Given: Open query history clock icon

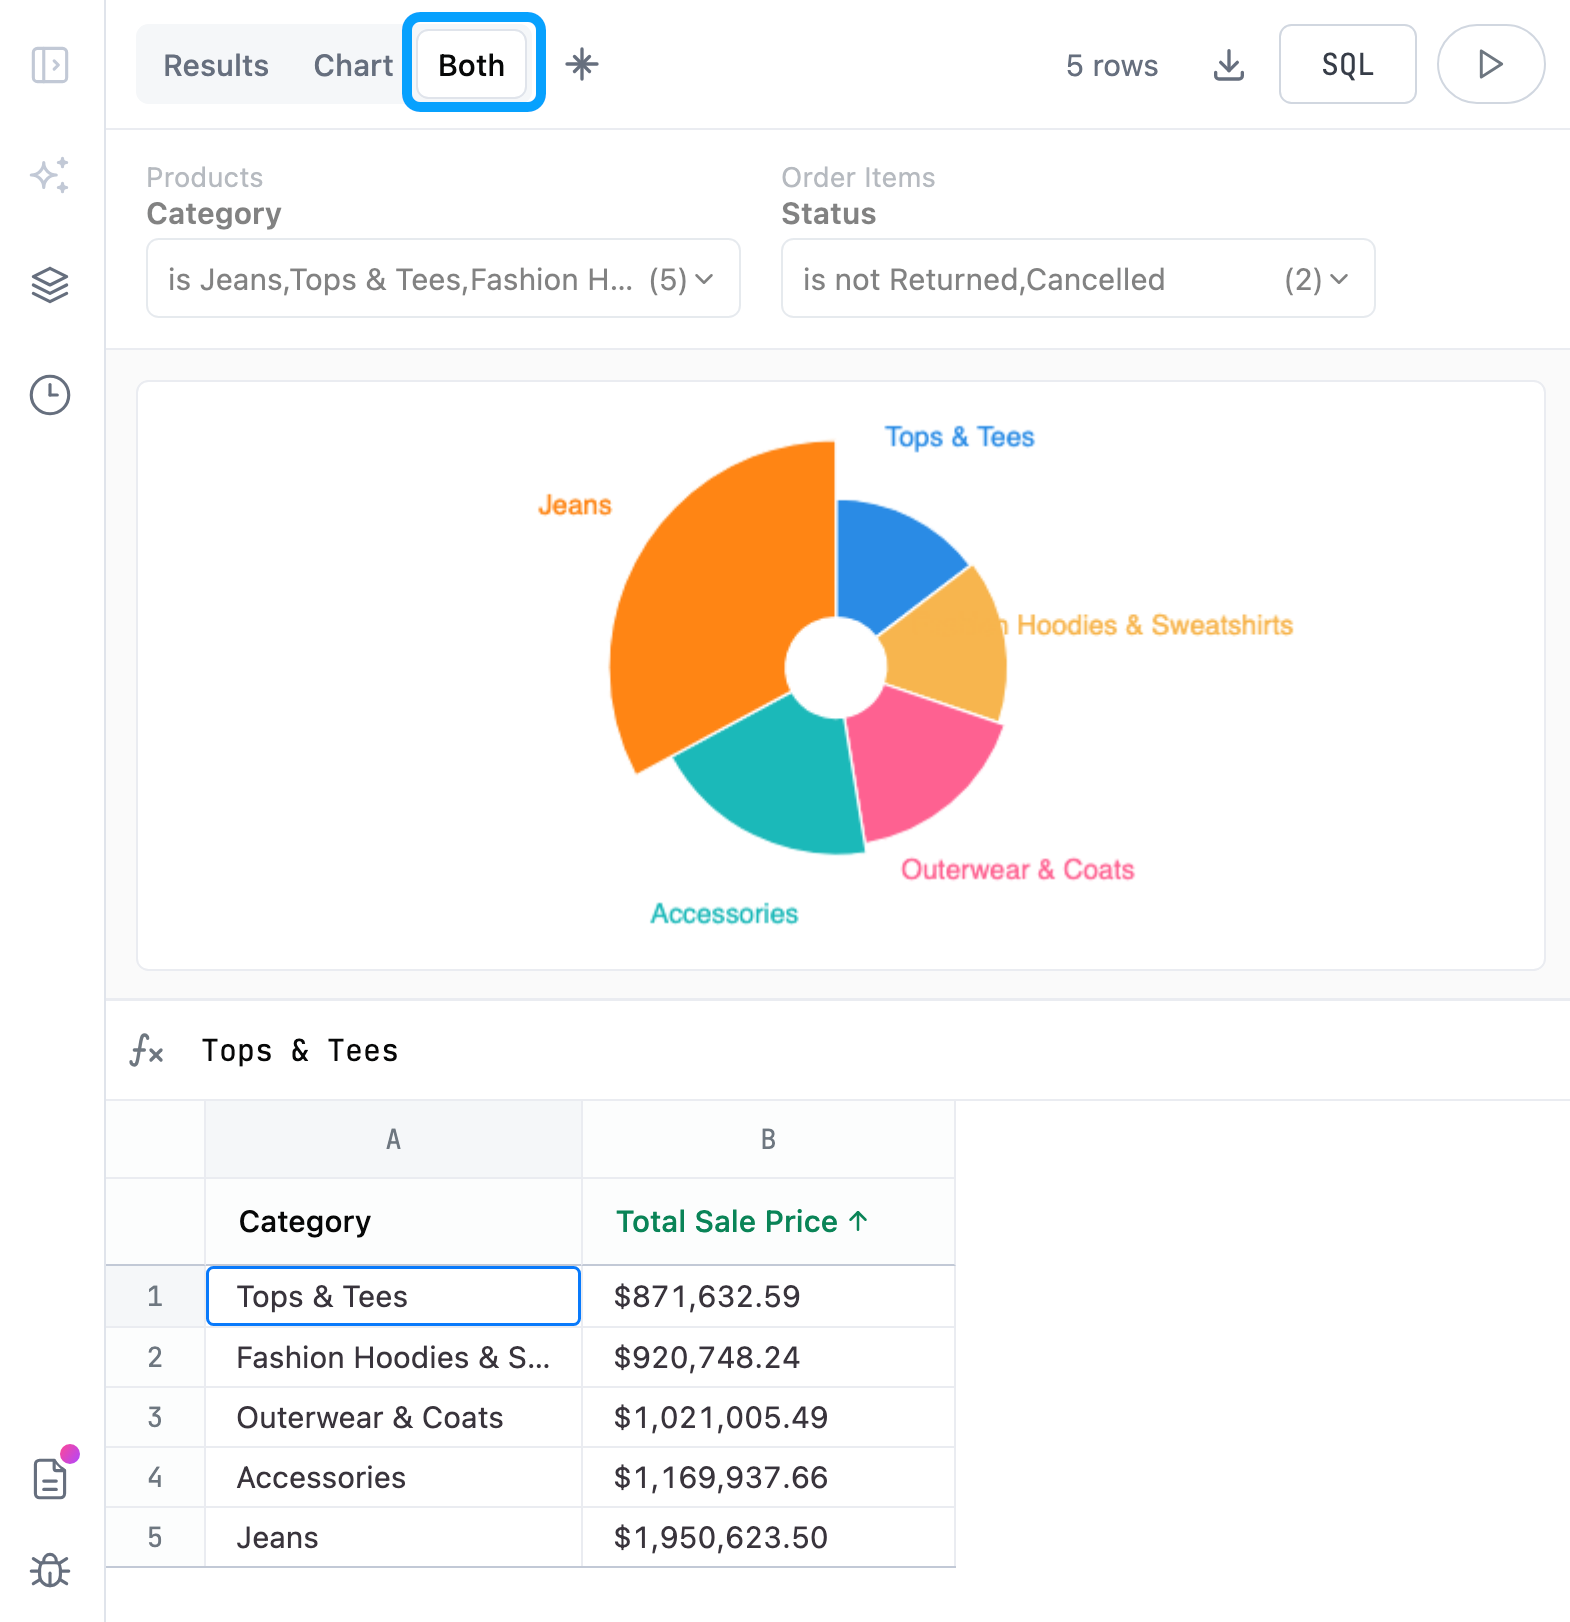Looking at the screenshot, I should pyautogui.click(x=50, y=395).
